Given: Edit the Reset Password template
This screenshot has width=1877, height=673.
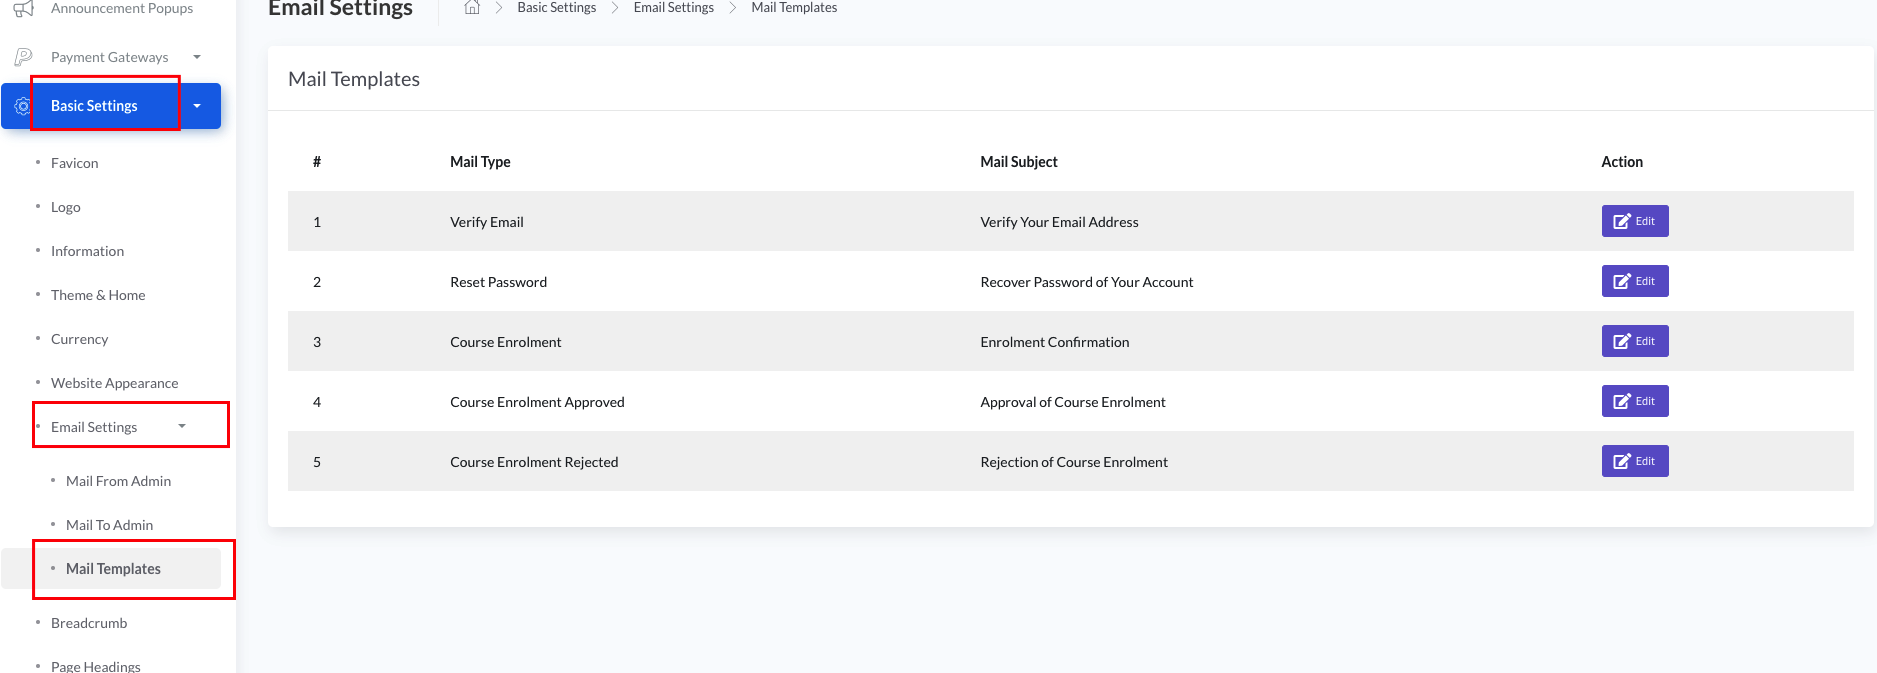Looking at the screenshot, I should pos(1634,281).
